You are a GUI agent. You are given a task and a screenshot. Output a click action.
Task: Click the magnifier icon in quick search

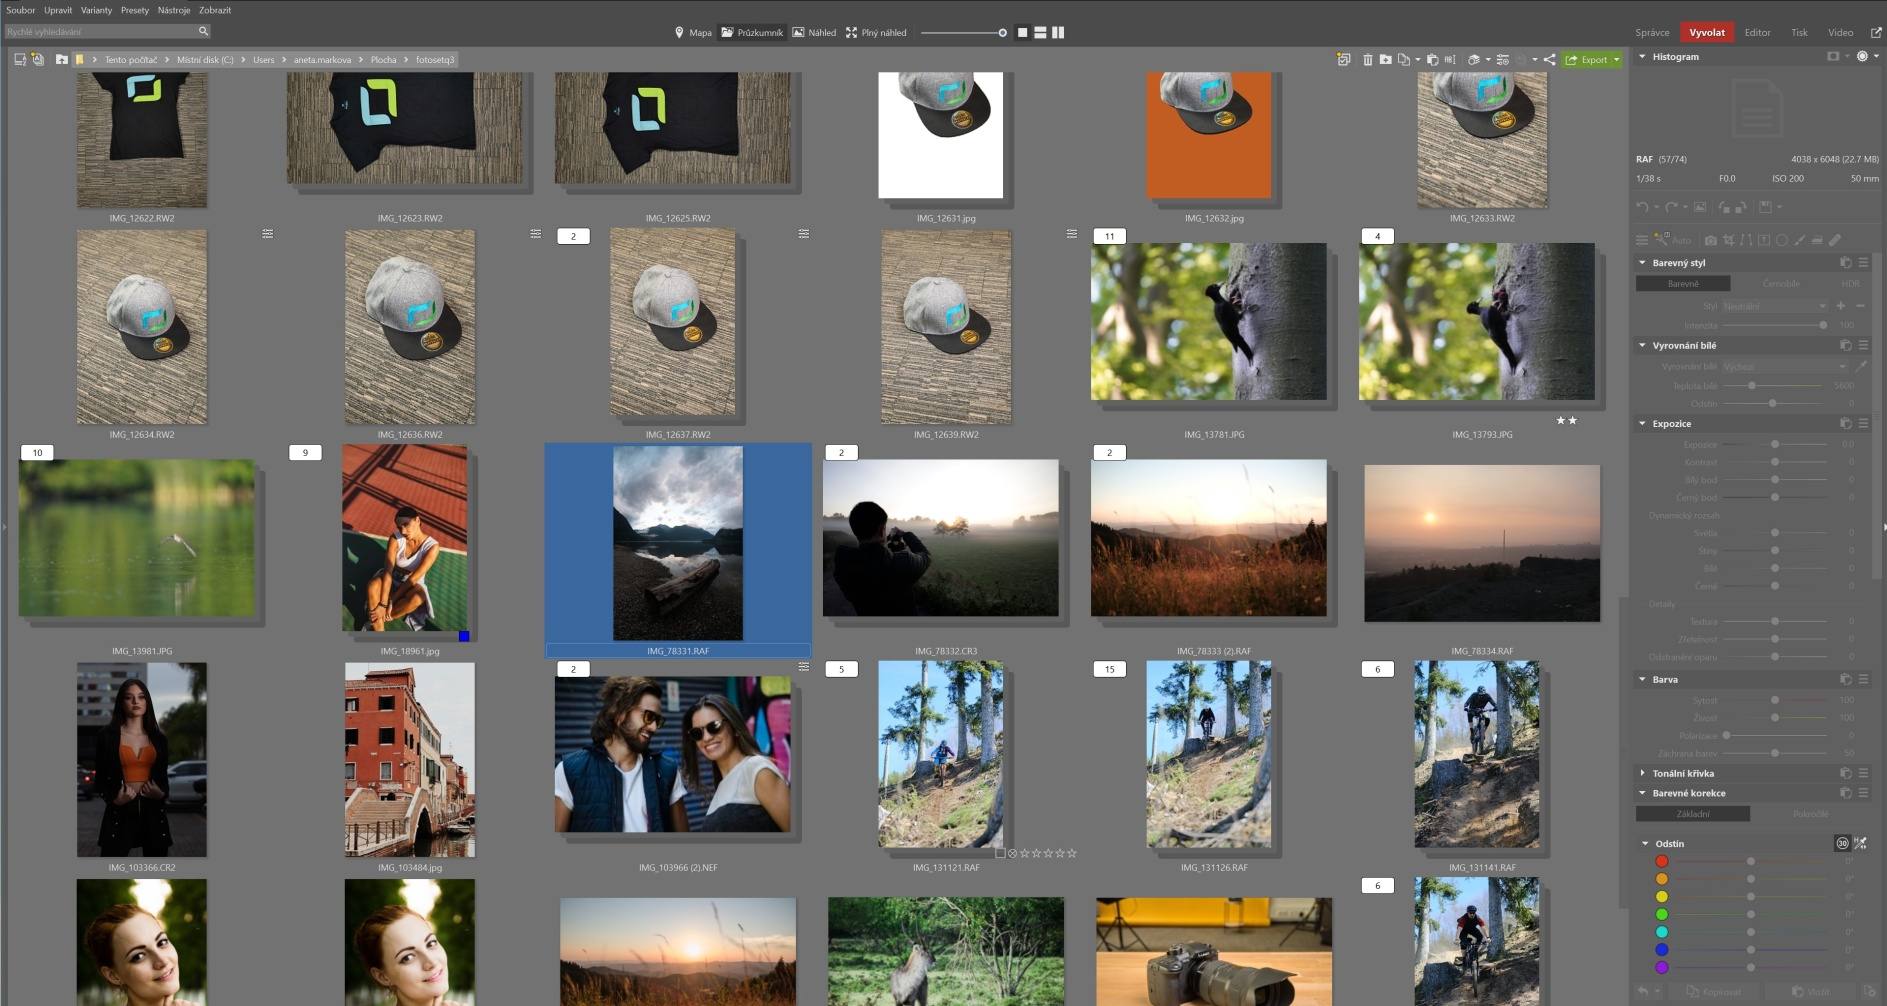[x=203, y=32]
